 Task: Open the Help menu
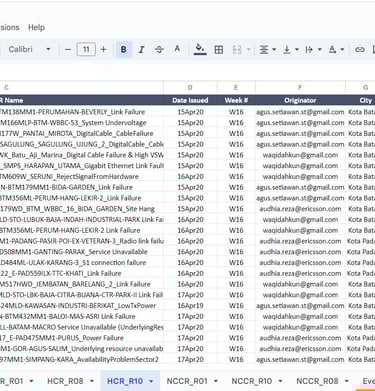[36, 27]
